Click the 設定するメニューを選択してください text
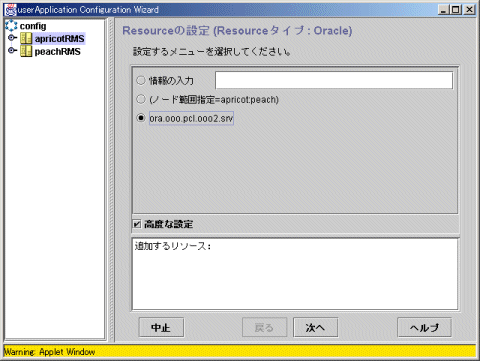This screenshot has height=361, width=480. (212, 52)
